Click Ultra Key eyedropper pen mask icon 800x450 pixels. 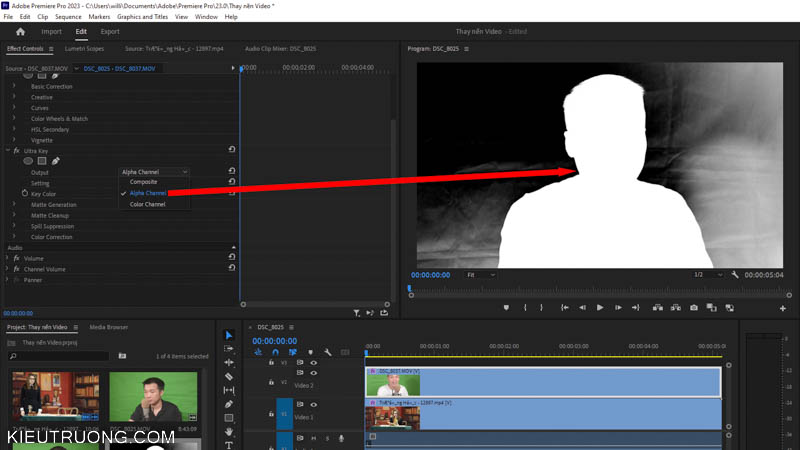pyautogui.click(x=56, y=161)
